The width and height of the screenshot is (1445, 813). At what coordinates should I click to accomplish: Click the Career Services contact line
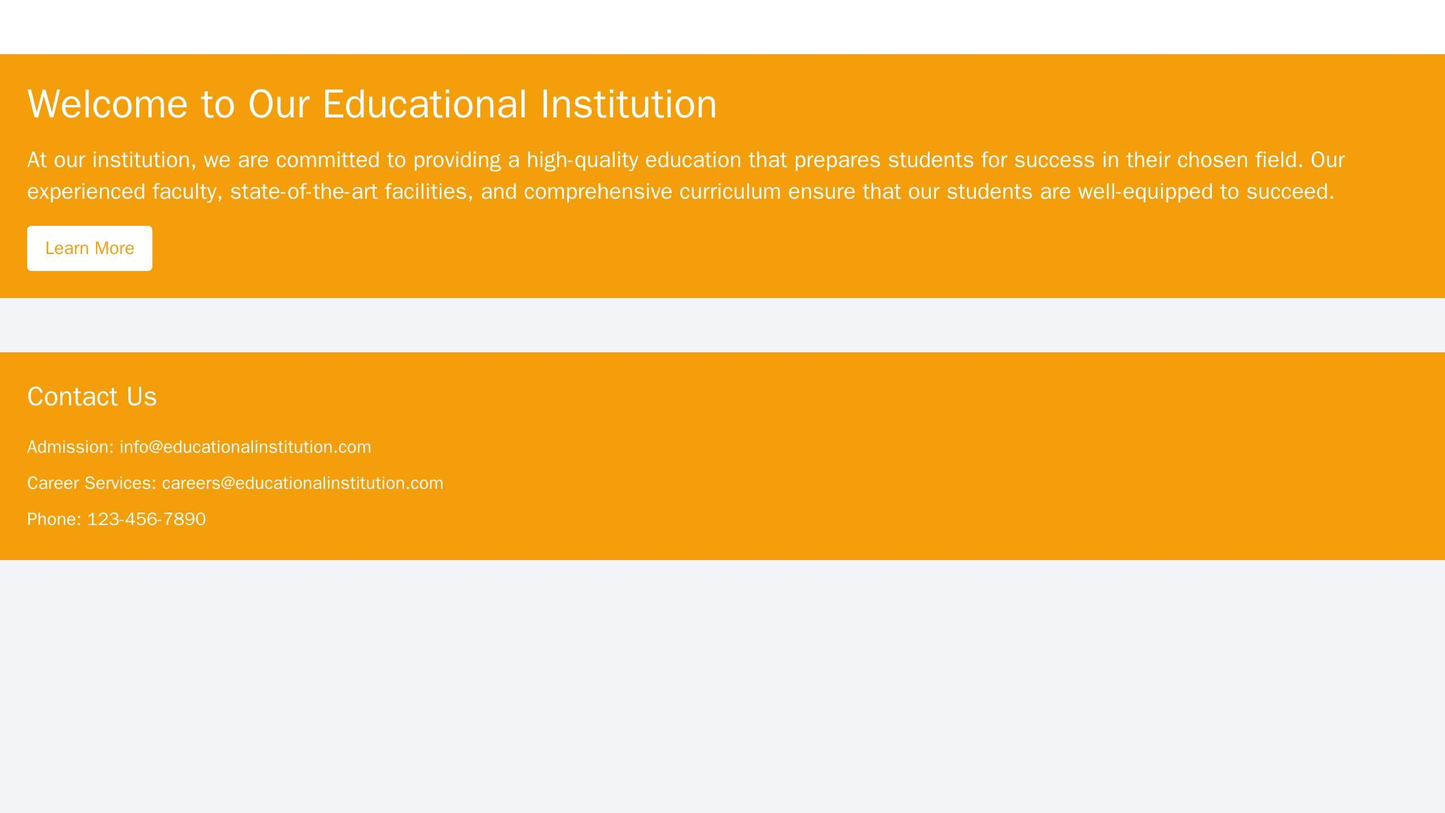235,483
